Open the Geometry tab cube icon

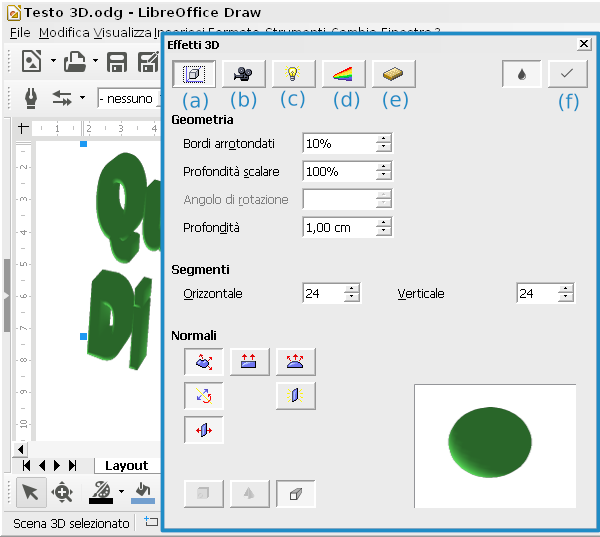(193, 74)
